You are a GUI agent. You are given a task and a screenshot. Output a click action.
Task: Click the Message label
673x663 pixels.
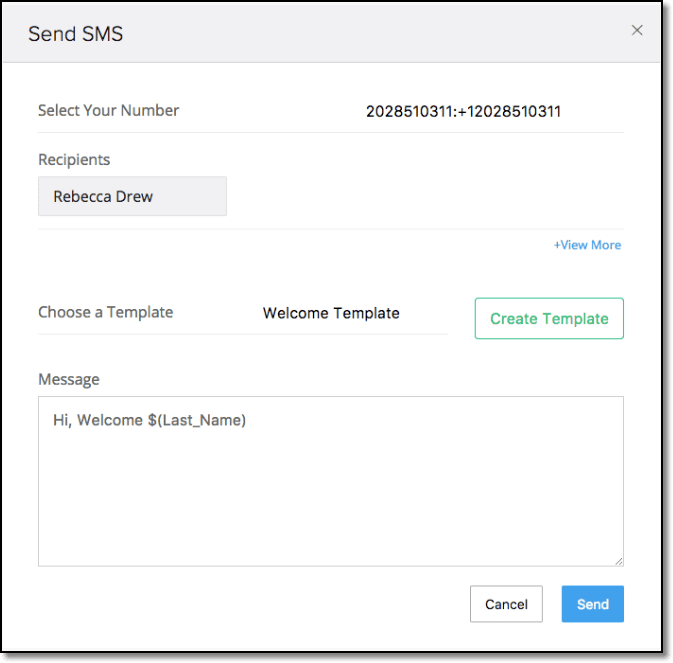click(x=69, y=379)
